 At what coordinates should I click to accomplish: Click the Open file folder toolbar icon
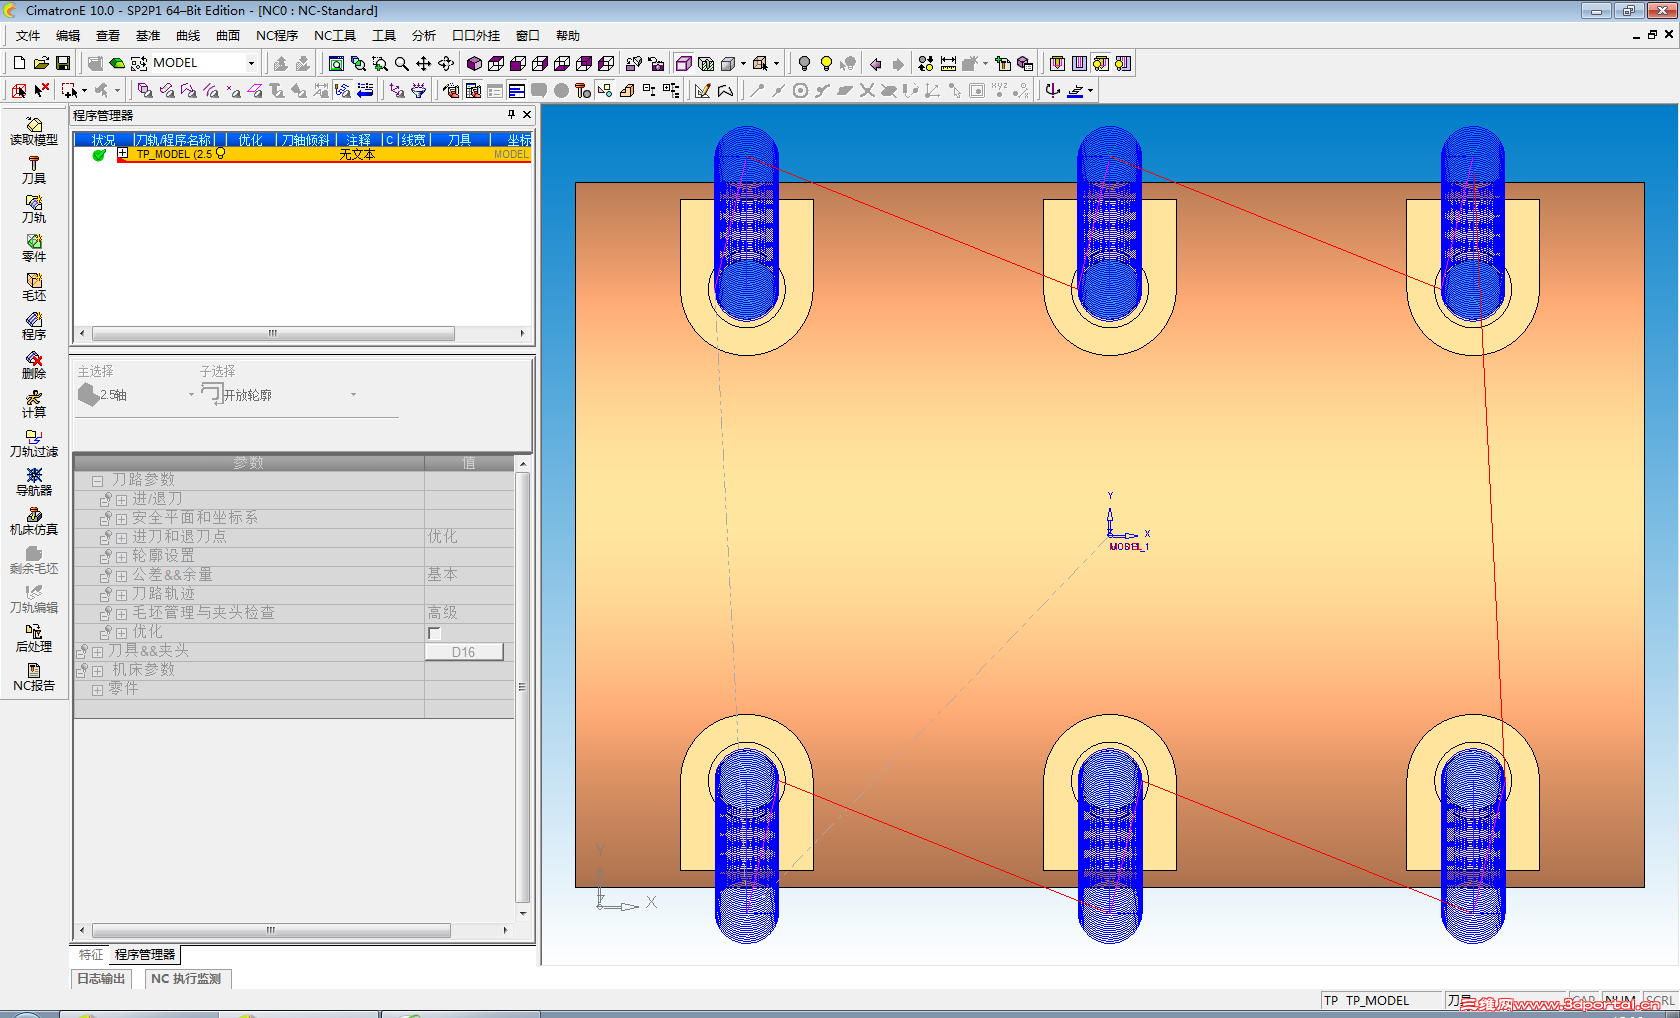point(41,63)
